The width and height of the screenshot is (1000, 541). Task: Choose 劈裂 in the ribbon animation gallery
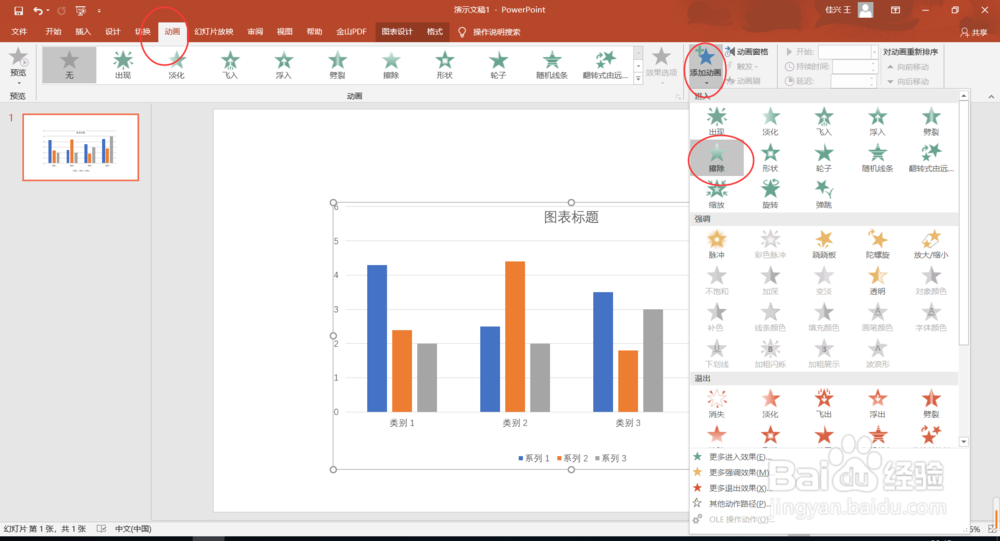[x=337, y=65]
